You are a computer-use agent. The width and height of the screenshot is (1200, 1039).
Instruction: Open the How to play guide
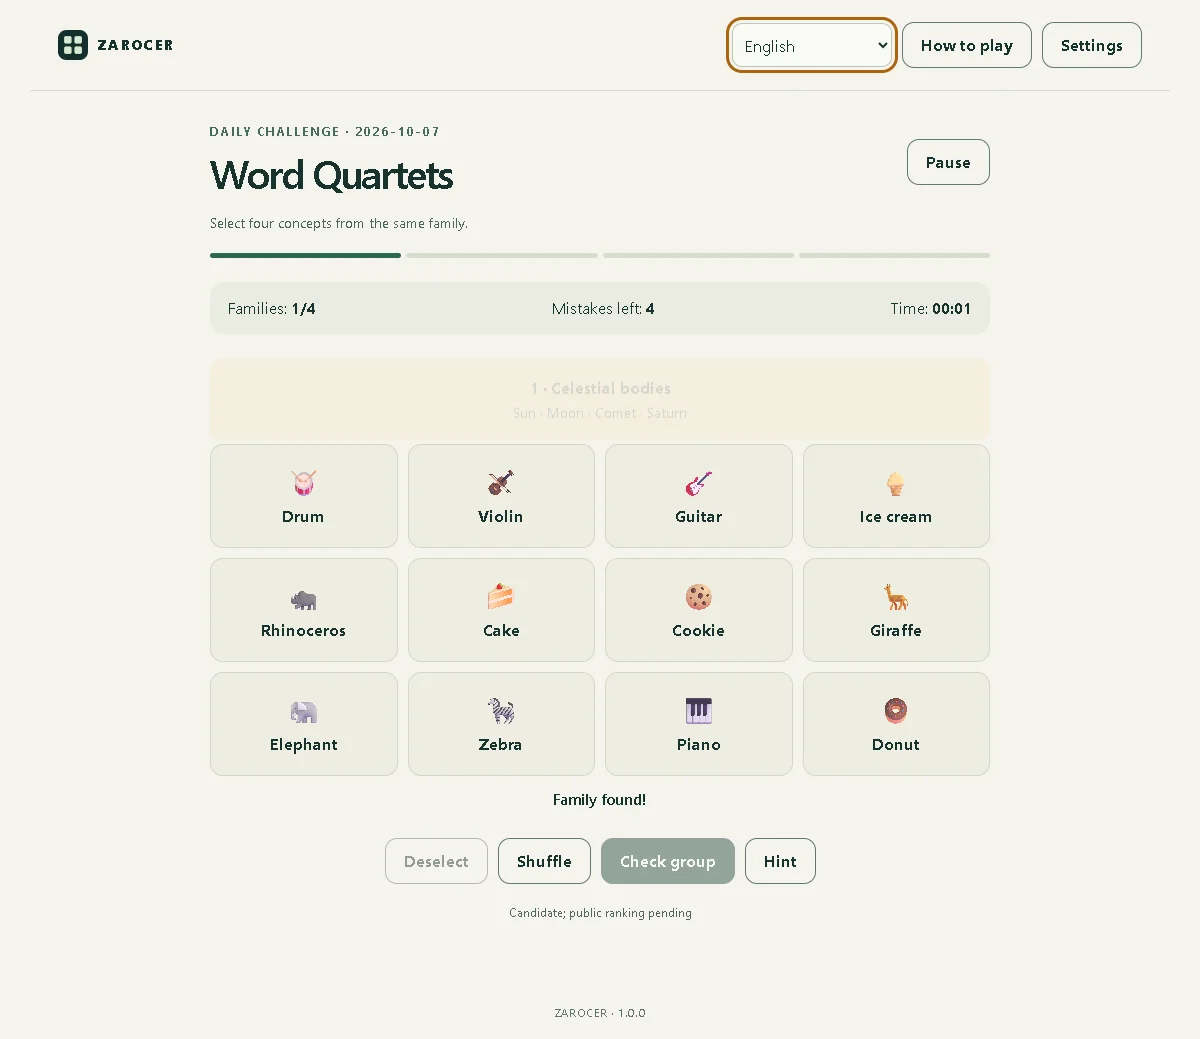click(x=966, y=45)
